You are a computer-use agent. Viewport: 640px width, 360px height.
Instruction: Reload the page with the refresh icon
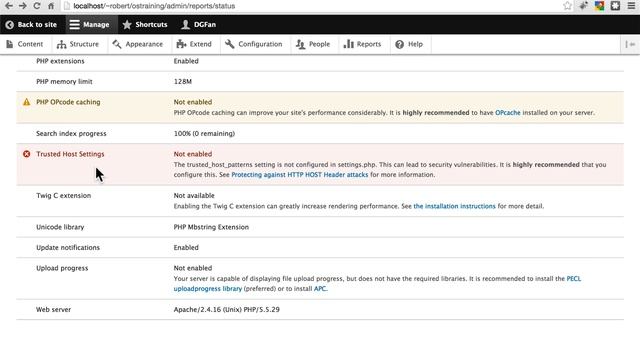[x=37, y=6]
